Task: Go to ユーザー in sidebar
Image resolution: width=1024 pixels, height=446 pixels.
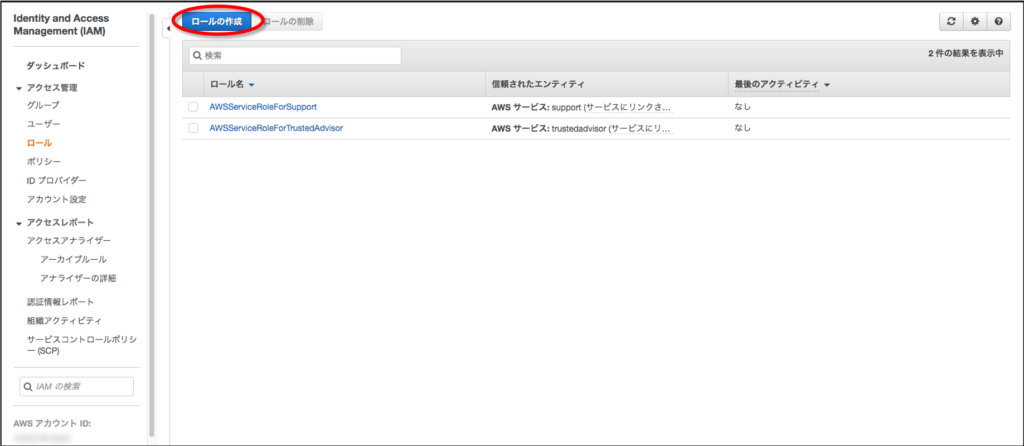Action: click(44, 124)
